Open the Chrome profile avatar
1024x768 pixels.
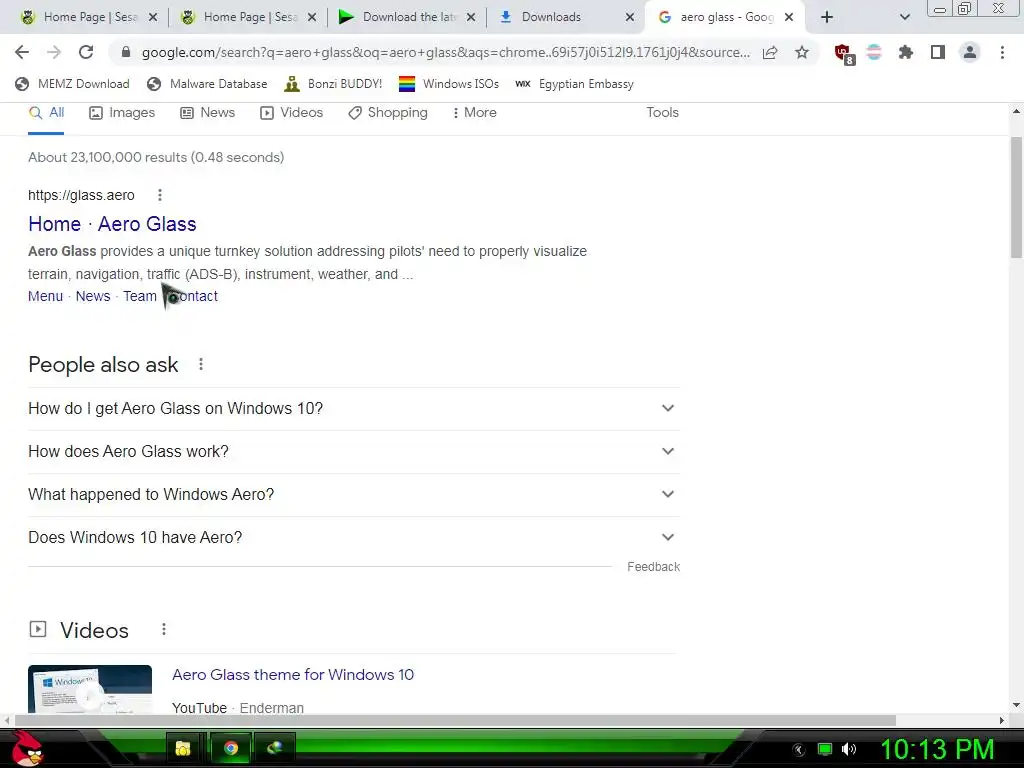(x=970, y=52)
